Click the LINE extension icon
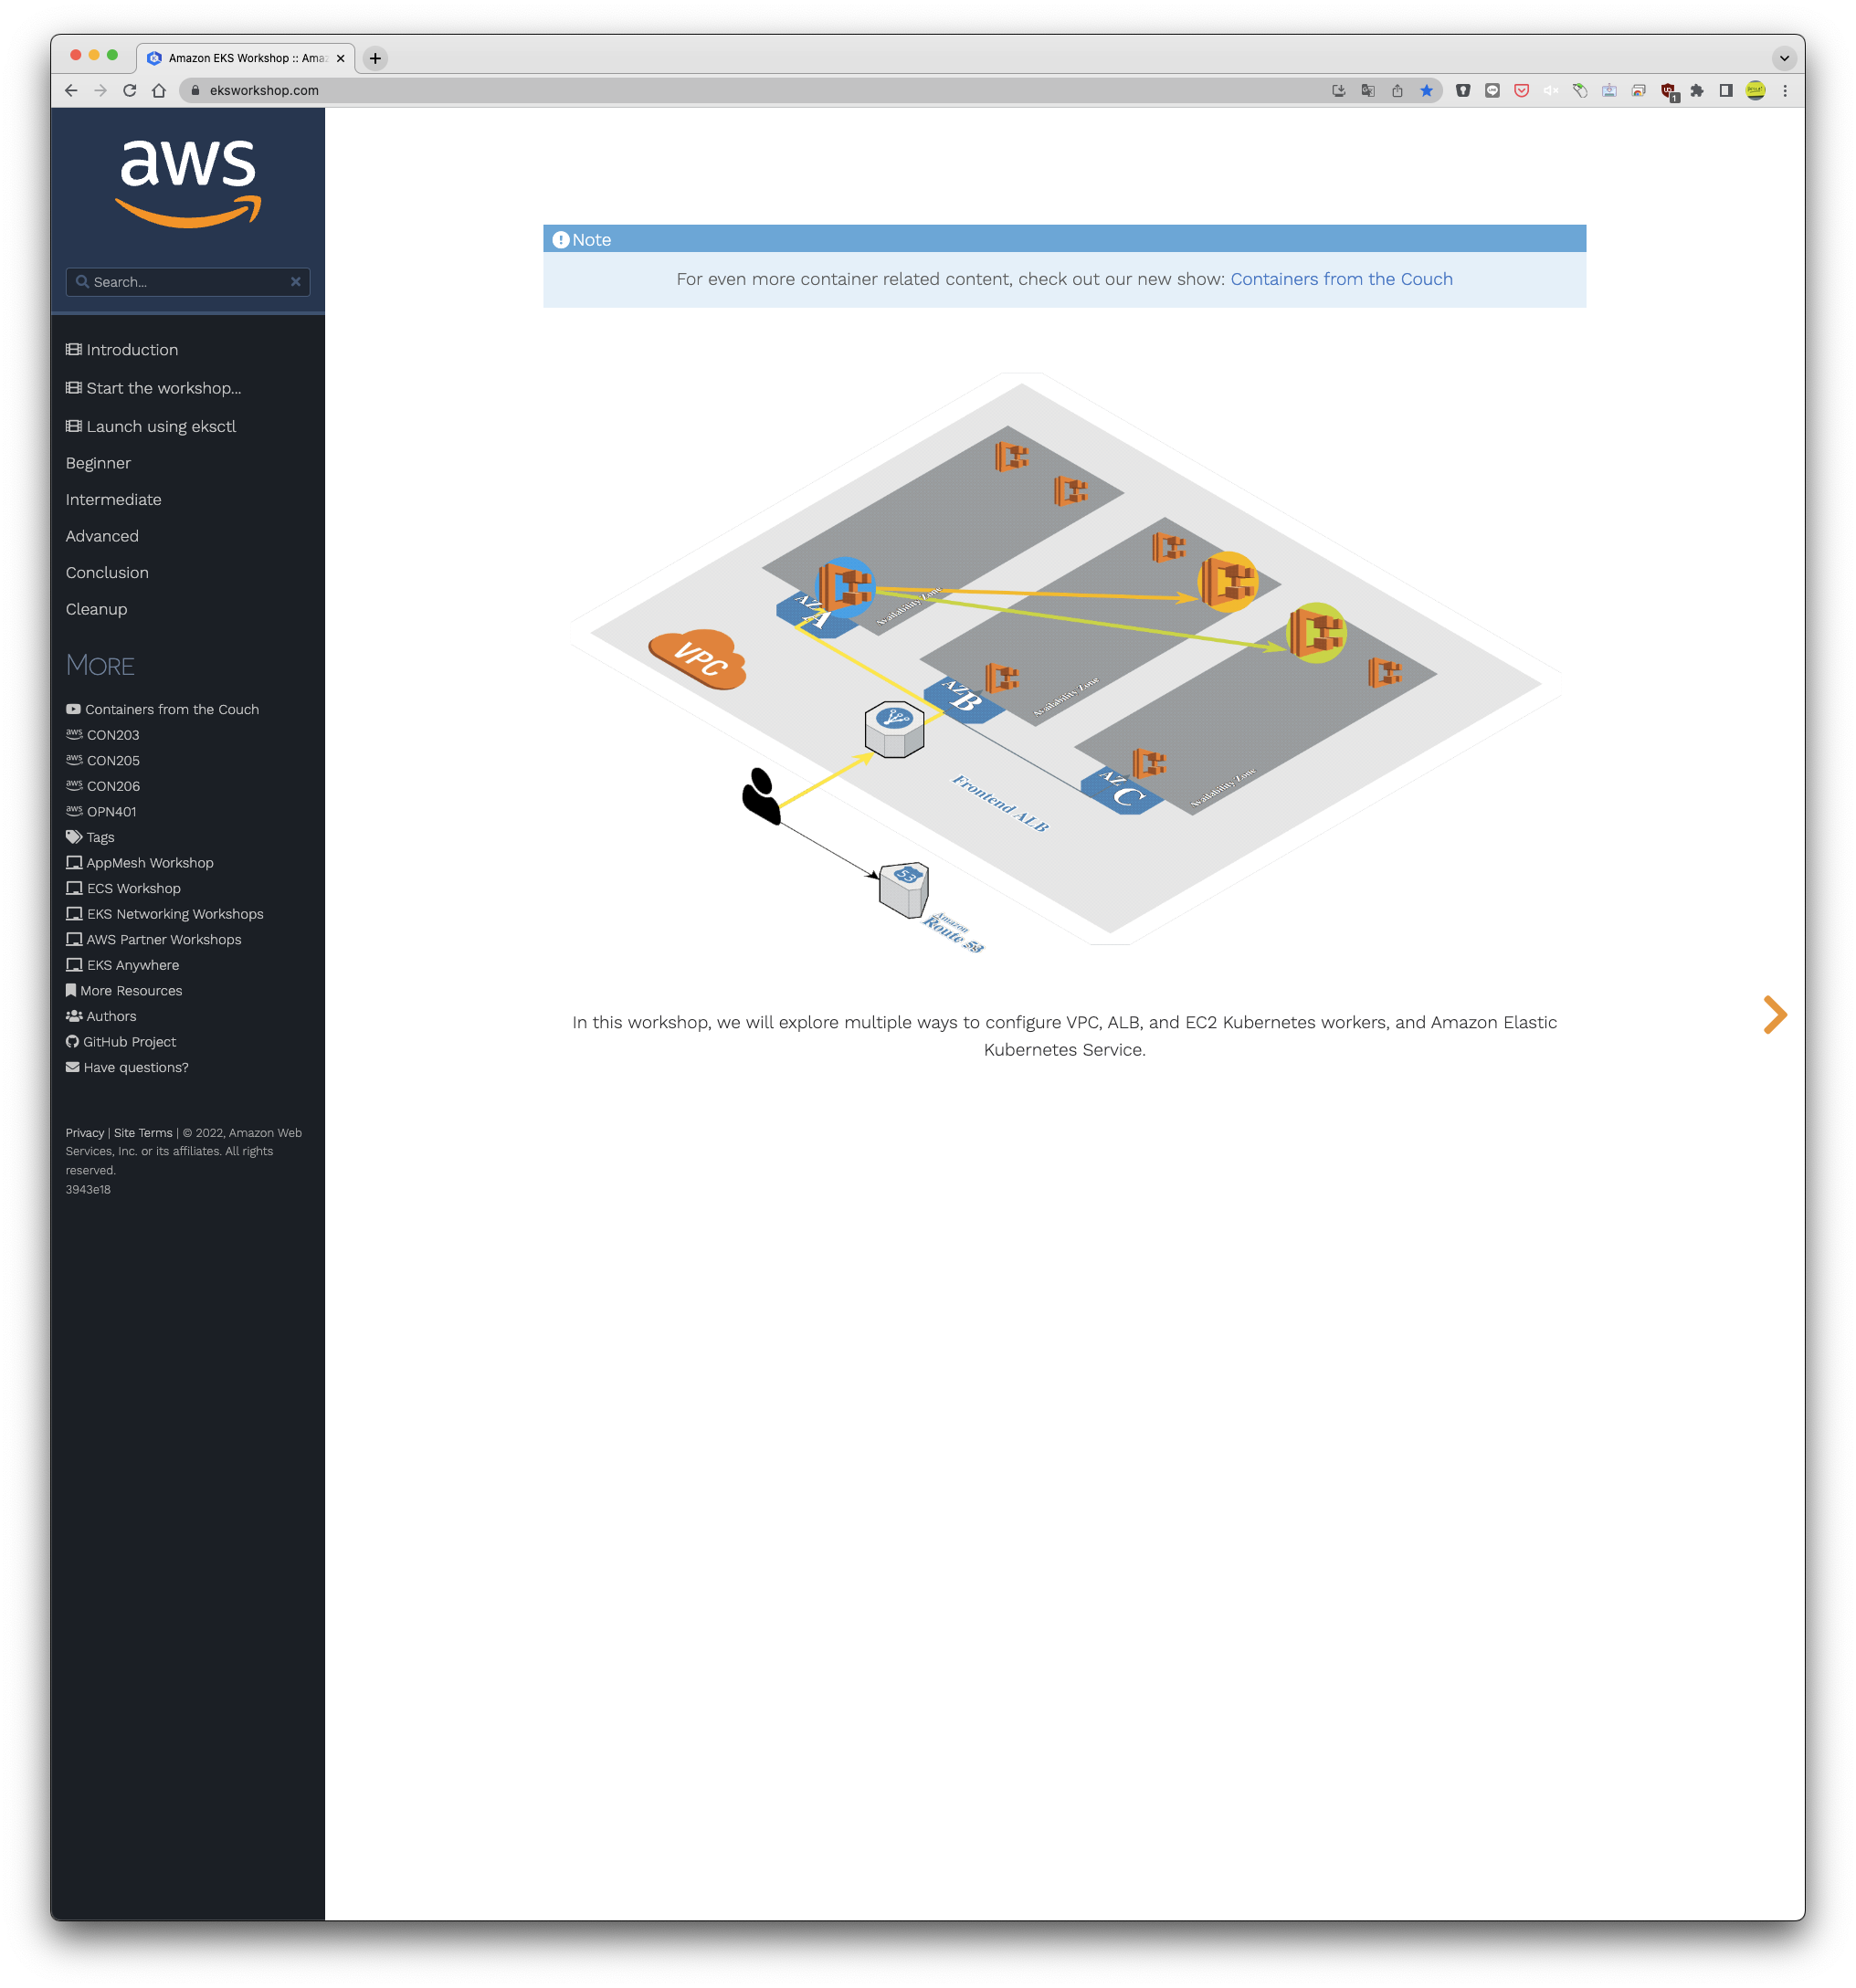This screenshot has height=1988, width=1856. (x=1492, y=90)
